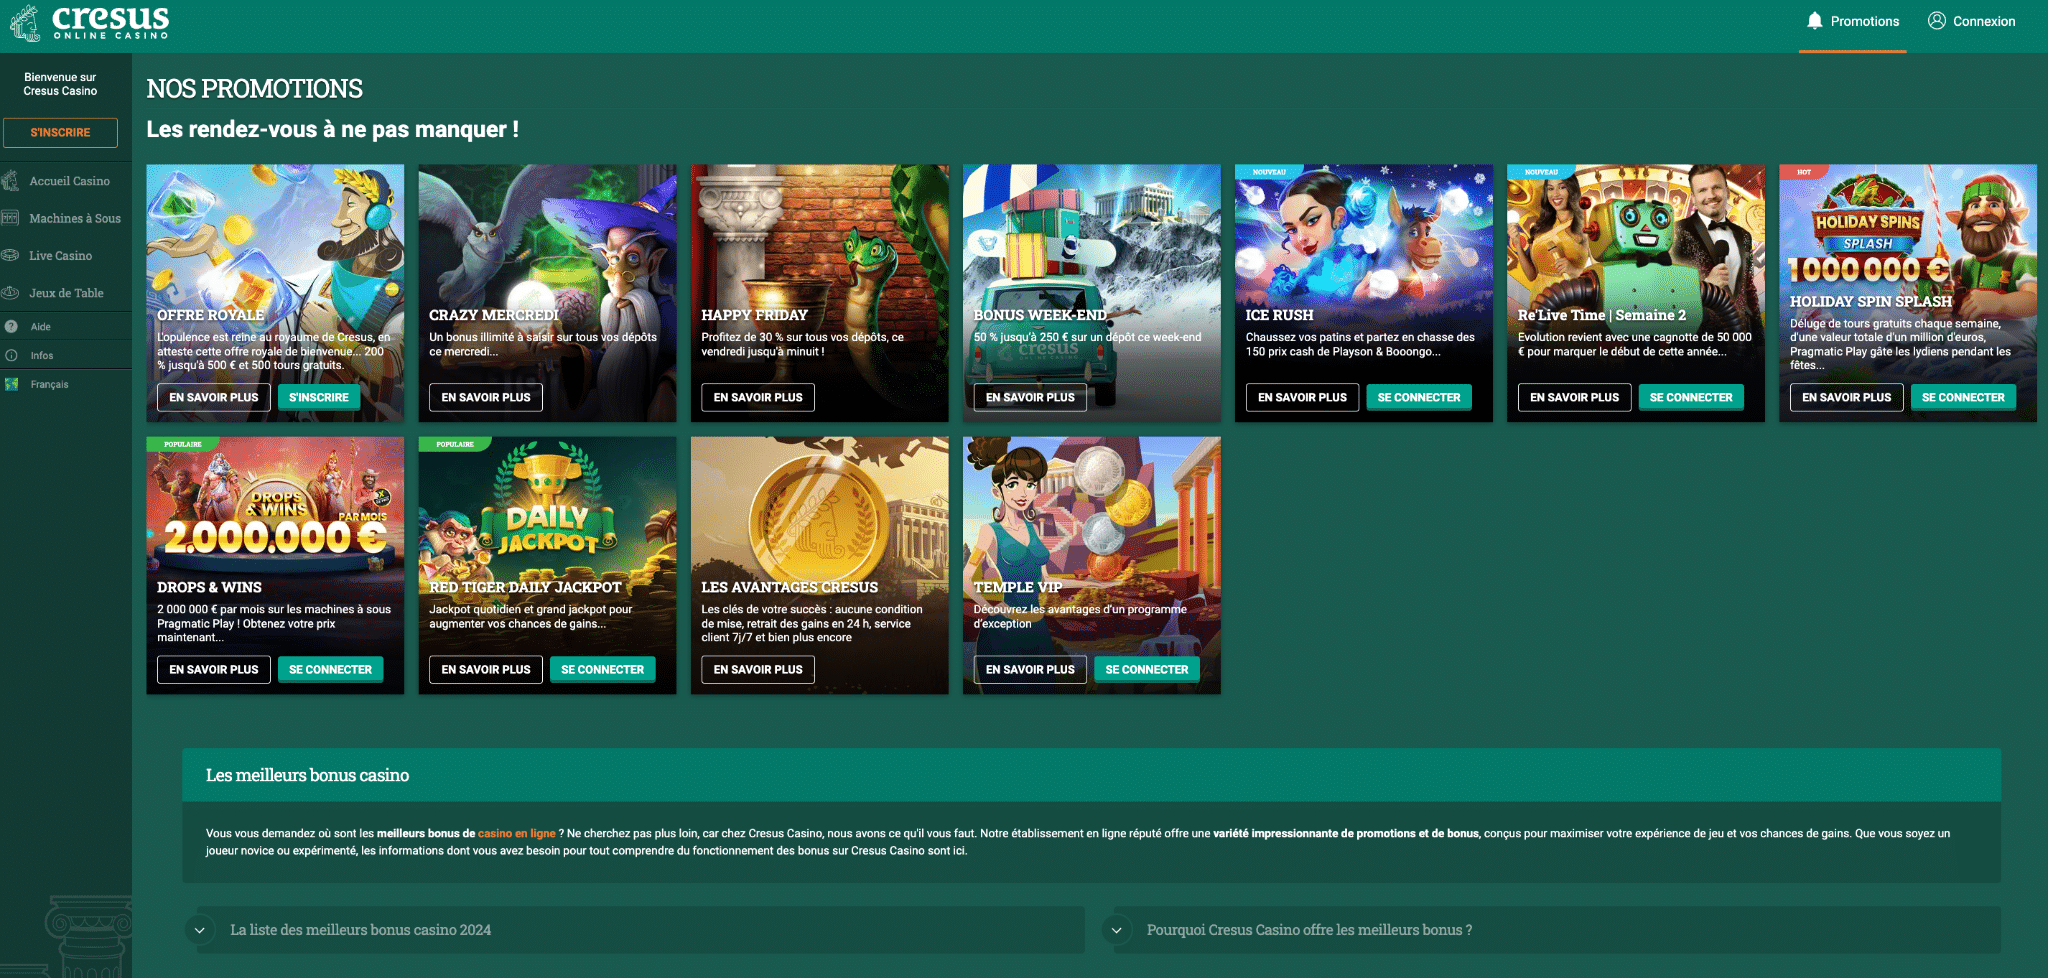Click En savoir plus on Red Tiger Daily Jackpot
The height and width of the screenshot is (978, 2048).
pos(486,669)
